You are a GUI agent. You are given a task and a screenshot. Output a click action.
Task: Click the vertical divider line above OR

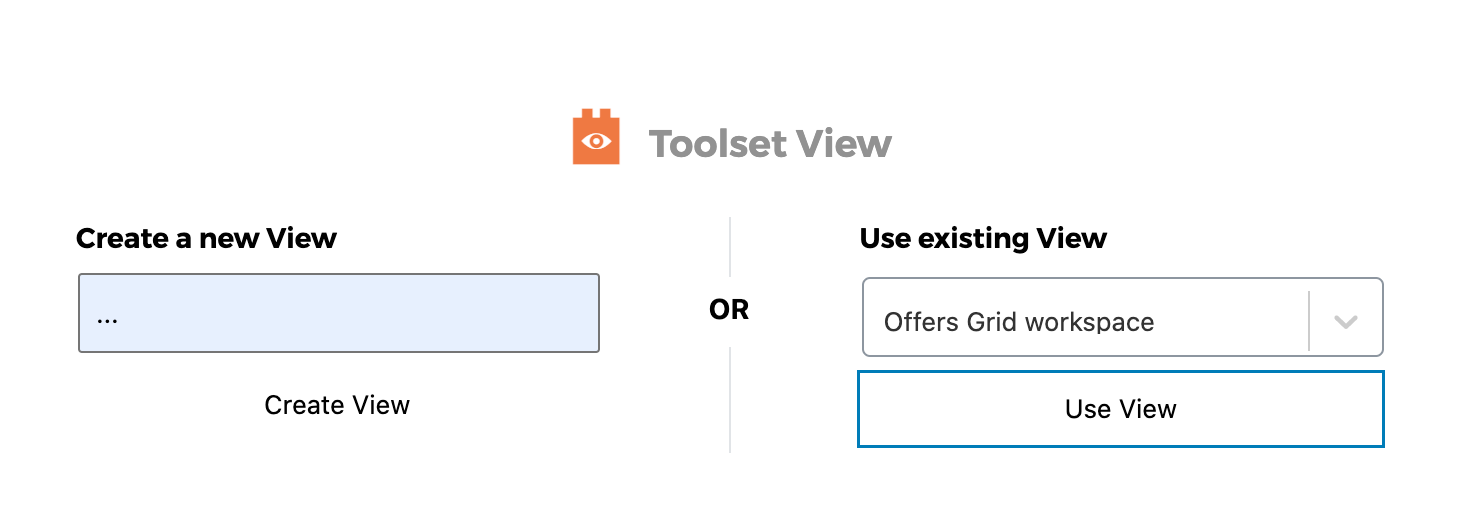point(730,247)
